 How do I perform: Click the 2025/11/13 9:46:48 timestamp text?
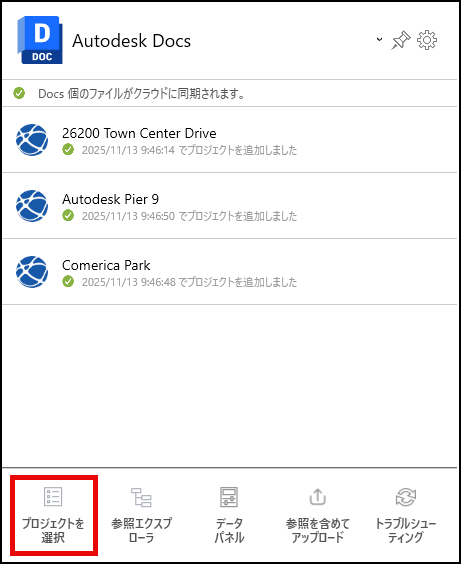pyautogui.click(x=128, y=282)
